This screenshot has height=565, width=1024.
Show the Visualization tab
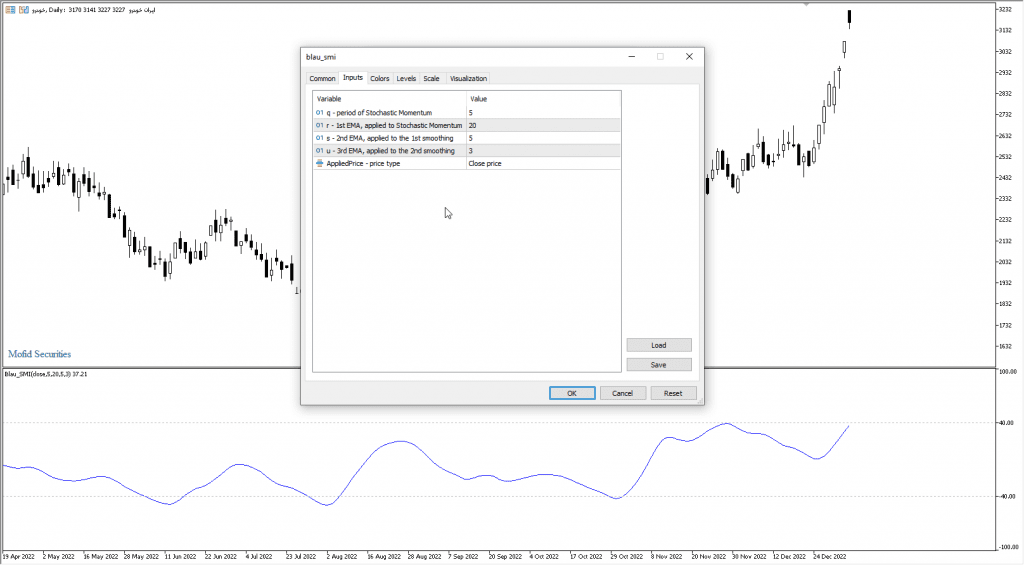point(468,78)
